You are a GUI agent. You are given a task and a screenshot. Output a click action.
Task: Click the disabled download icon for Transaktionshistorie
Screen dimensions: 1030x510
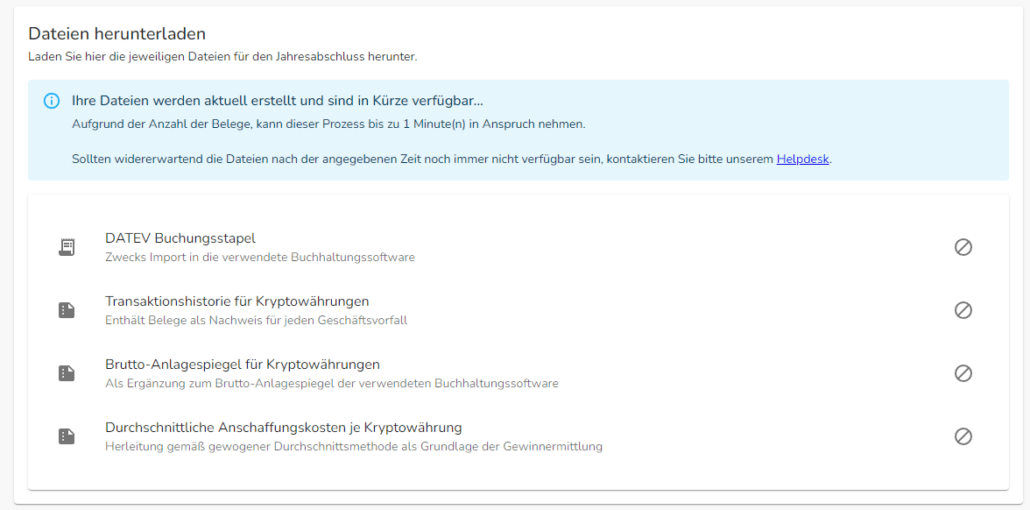963,310
